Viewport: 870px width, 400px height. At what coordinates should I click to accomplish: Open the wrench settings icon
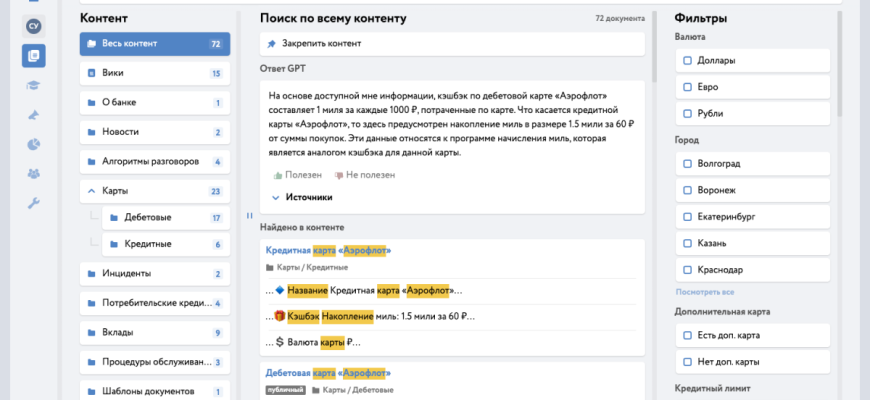click(x=33, y=204)
